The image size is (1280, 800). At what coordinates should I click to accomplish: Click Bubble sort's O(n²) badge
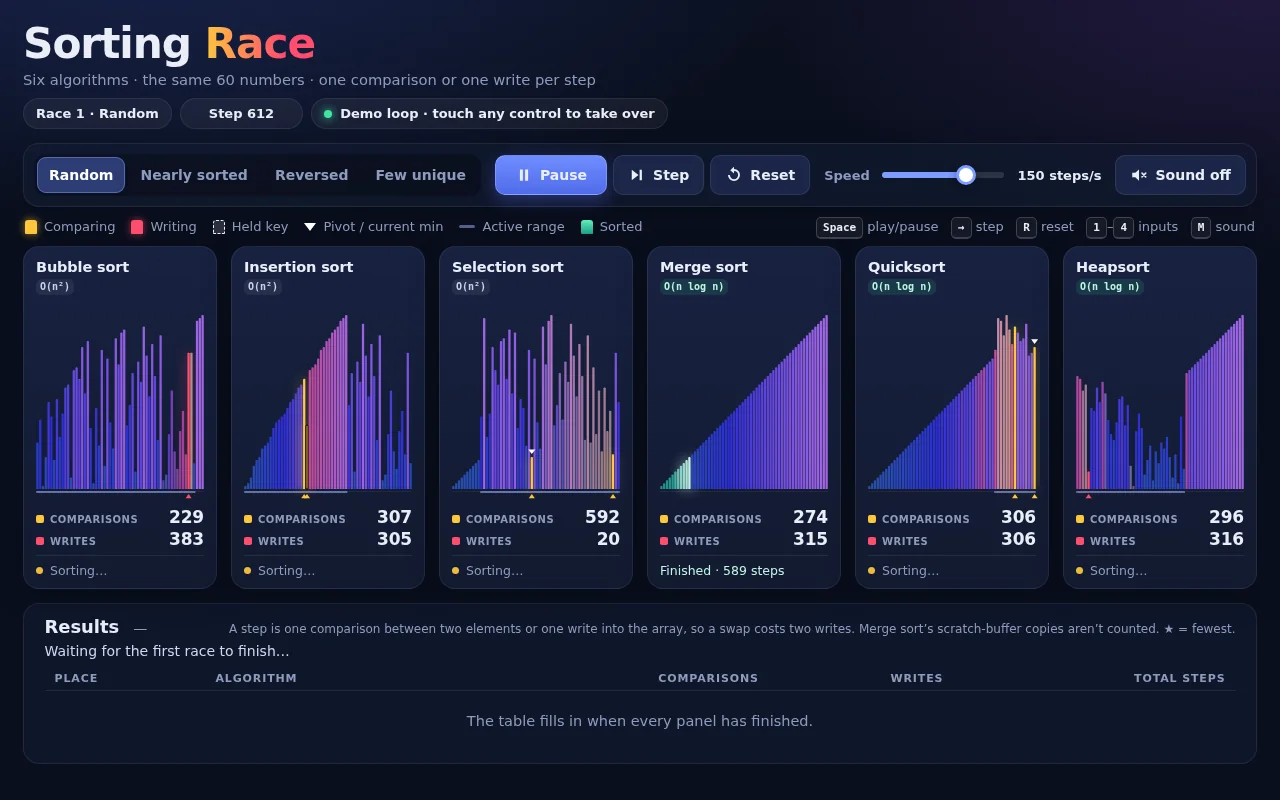click(x=55, y=287)
